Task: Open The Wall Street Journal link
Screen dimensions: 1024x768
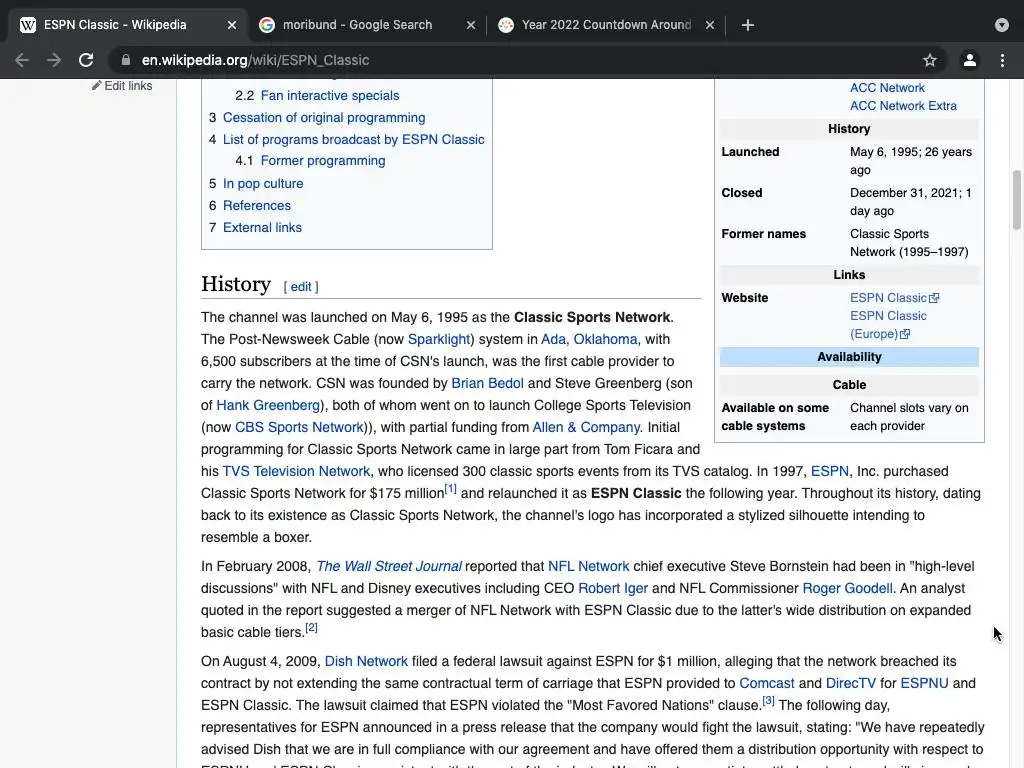Action: point(389,566)
